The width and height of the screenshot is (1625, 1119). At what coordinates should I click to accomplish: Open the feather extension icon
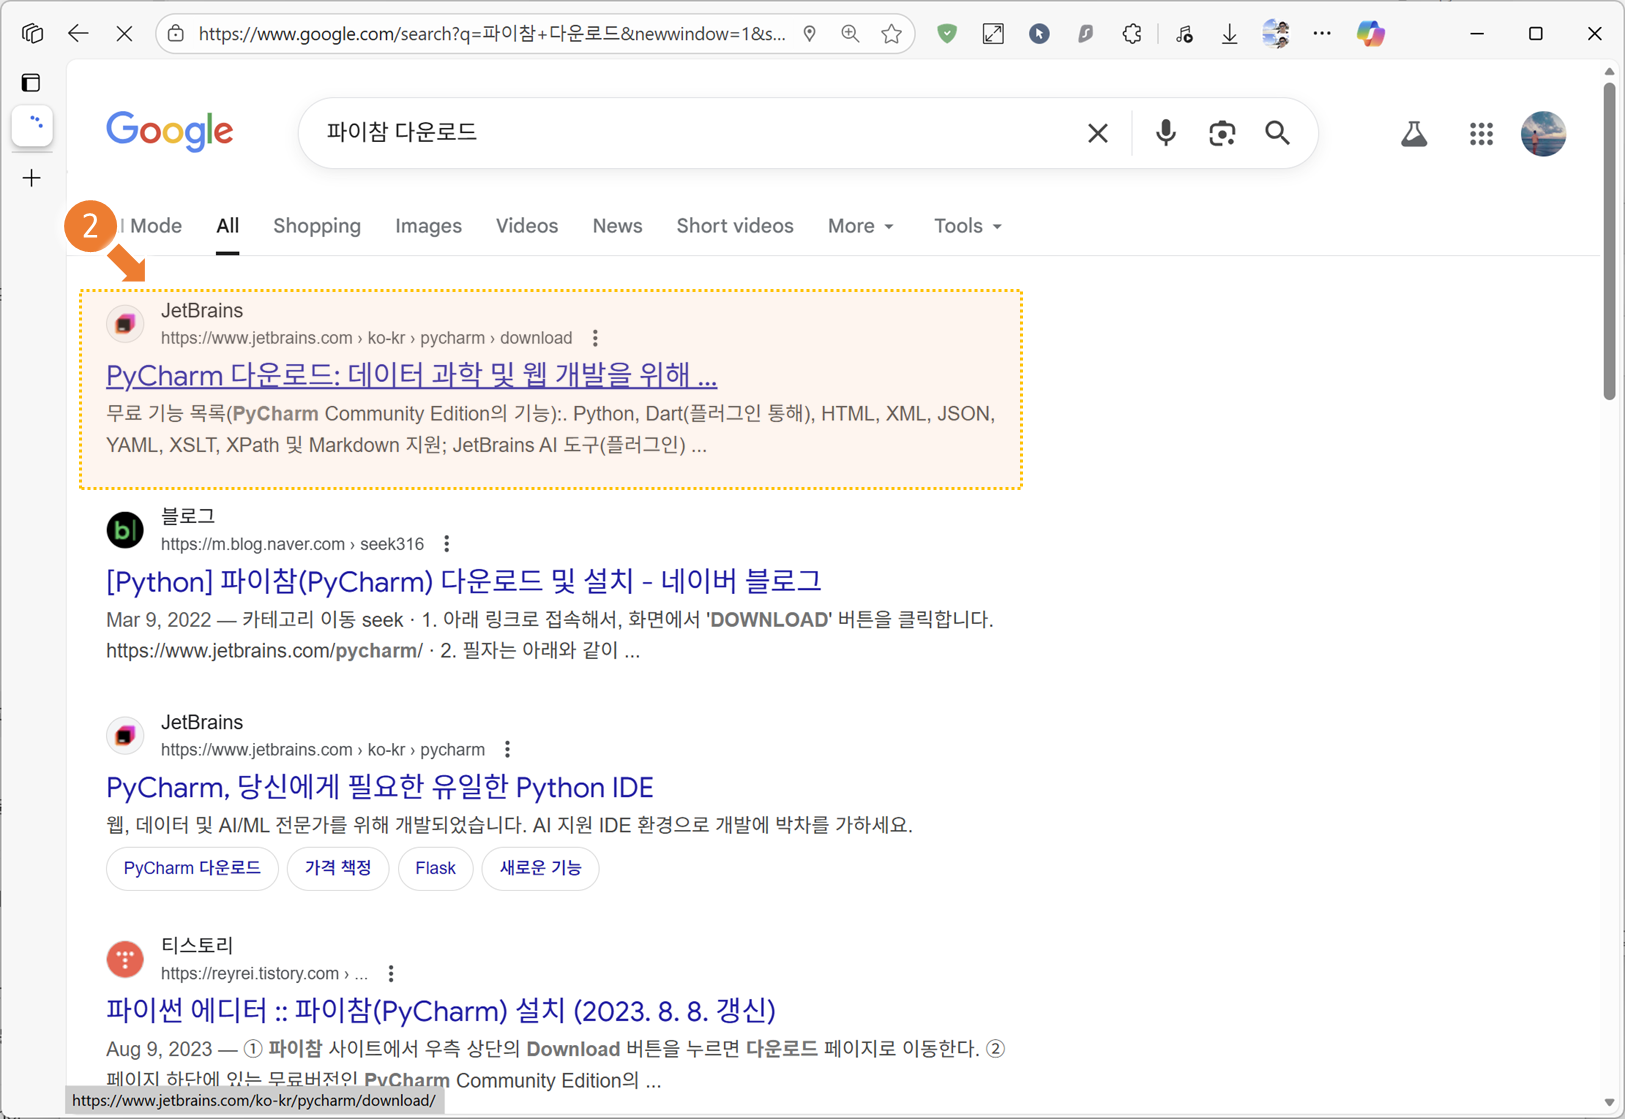pos(1085,33)
